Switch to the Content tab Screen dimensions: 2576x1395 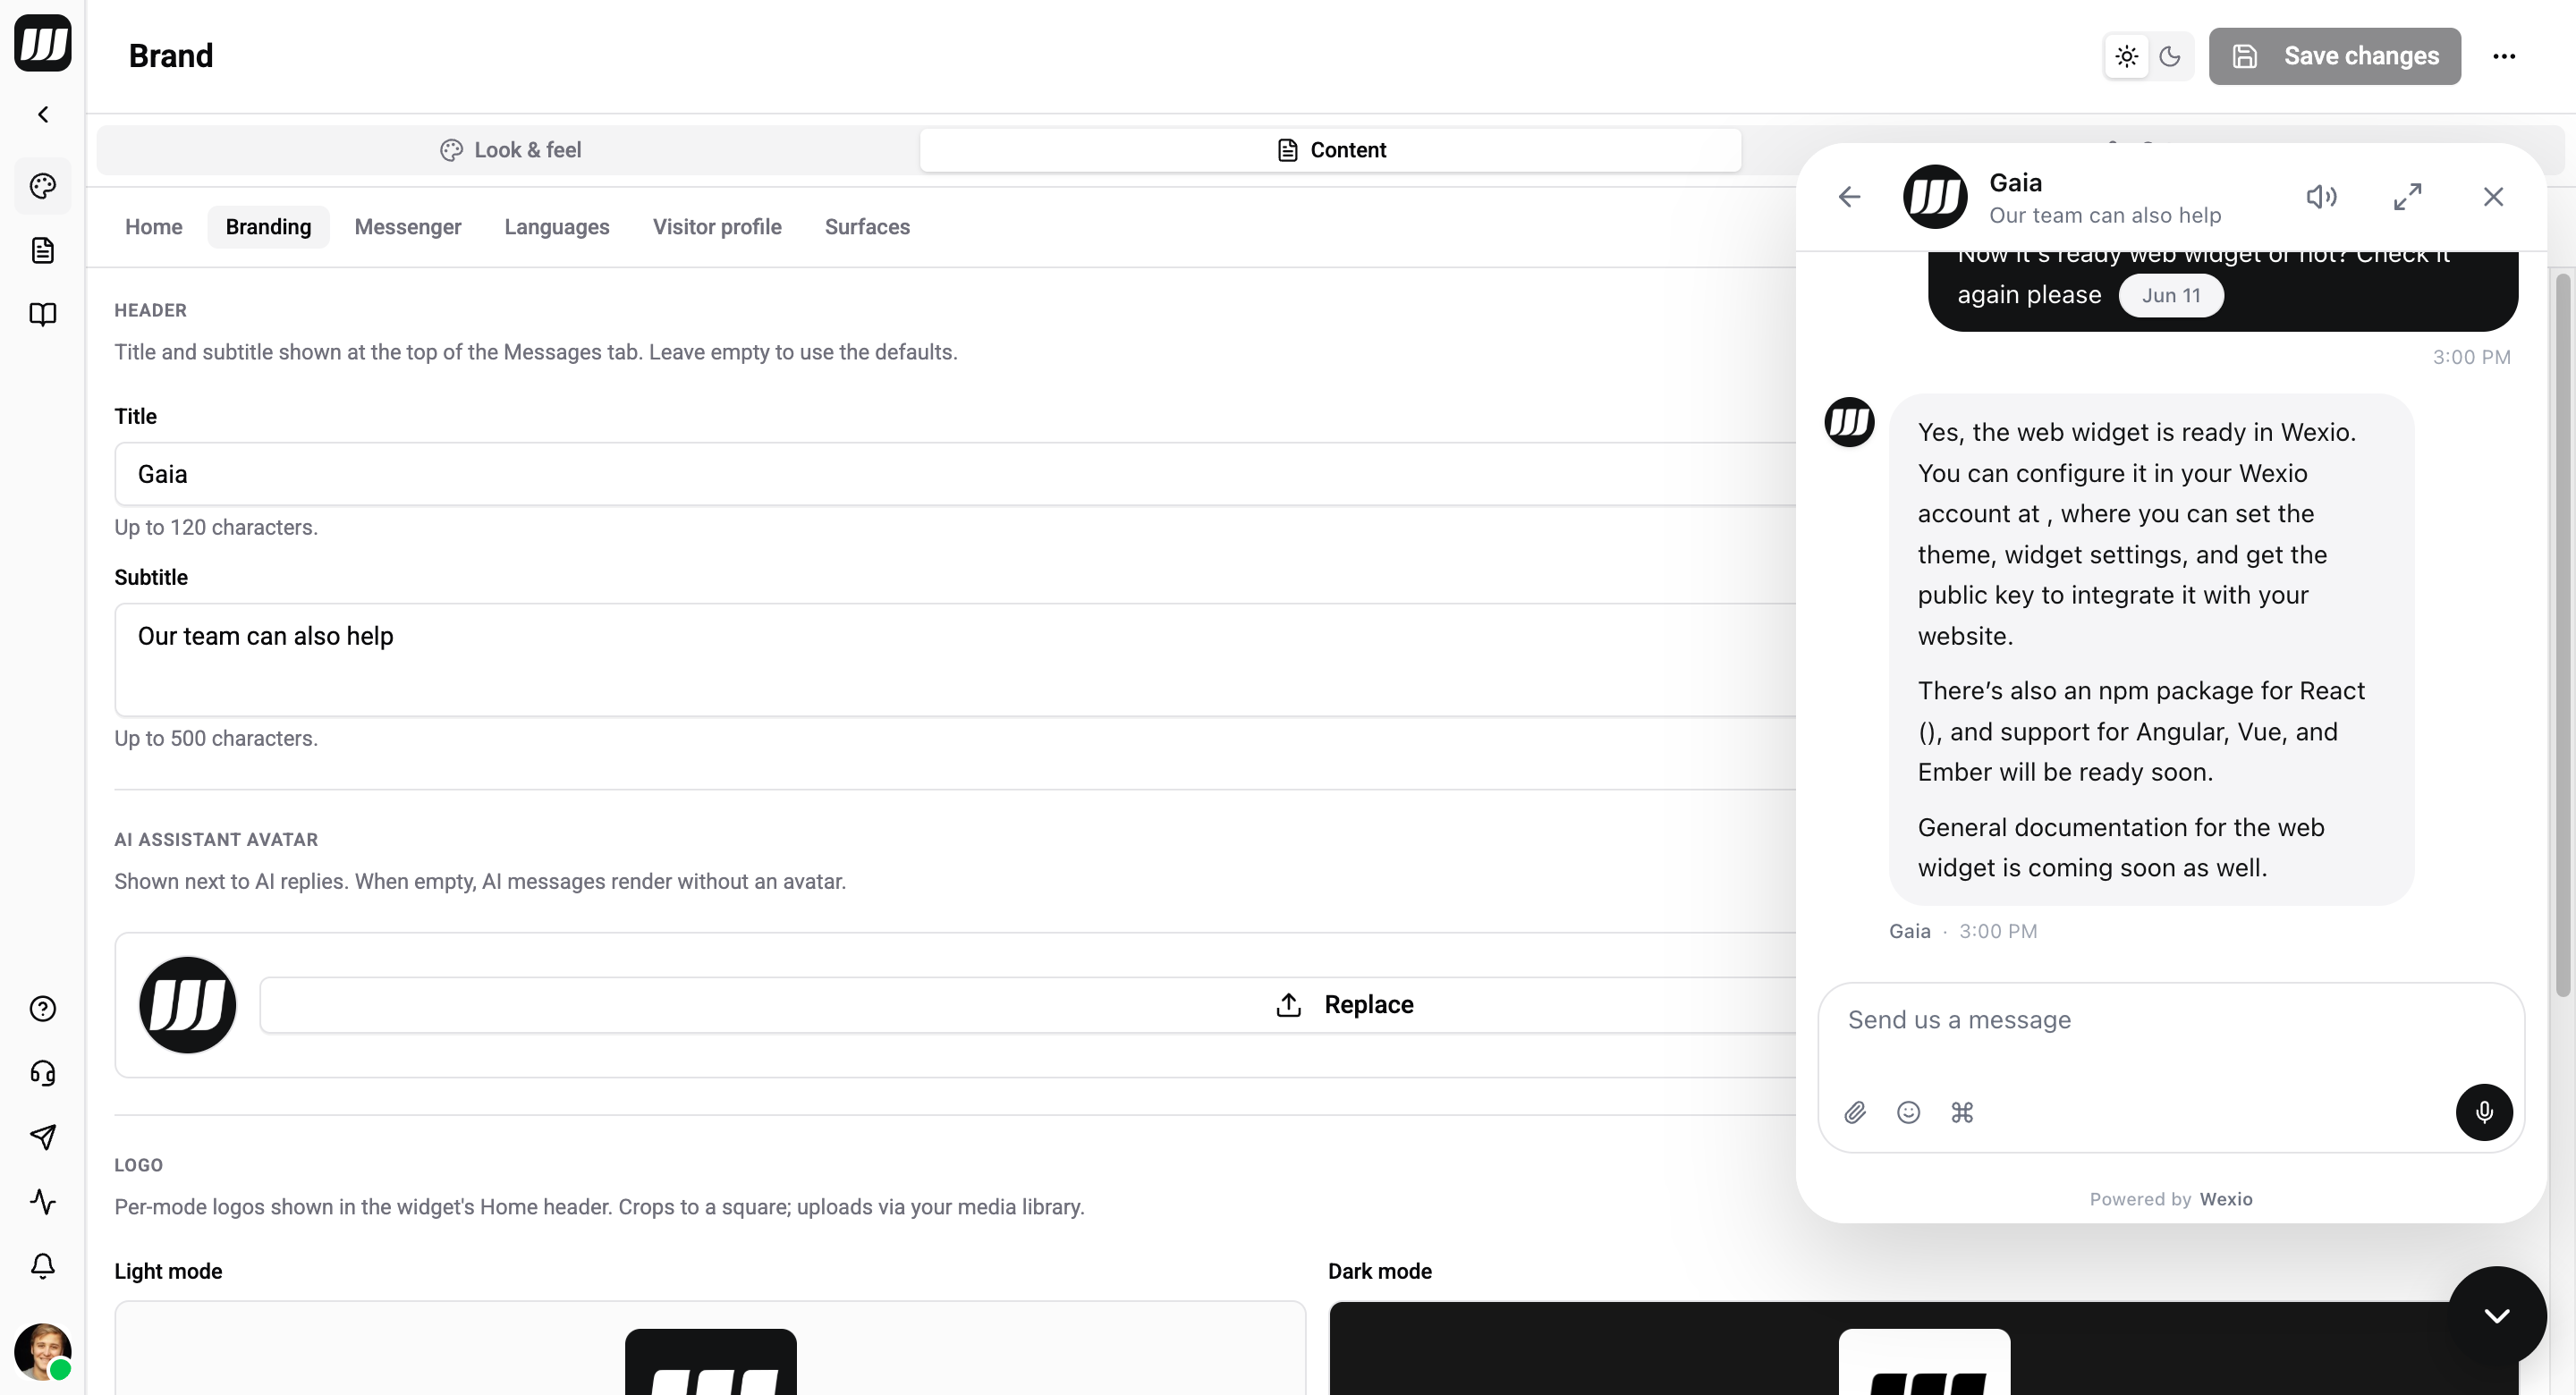pos(1331,150)
